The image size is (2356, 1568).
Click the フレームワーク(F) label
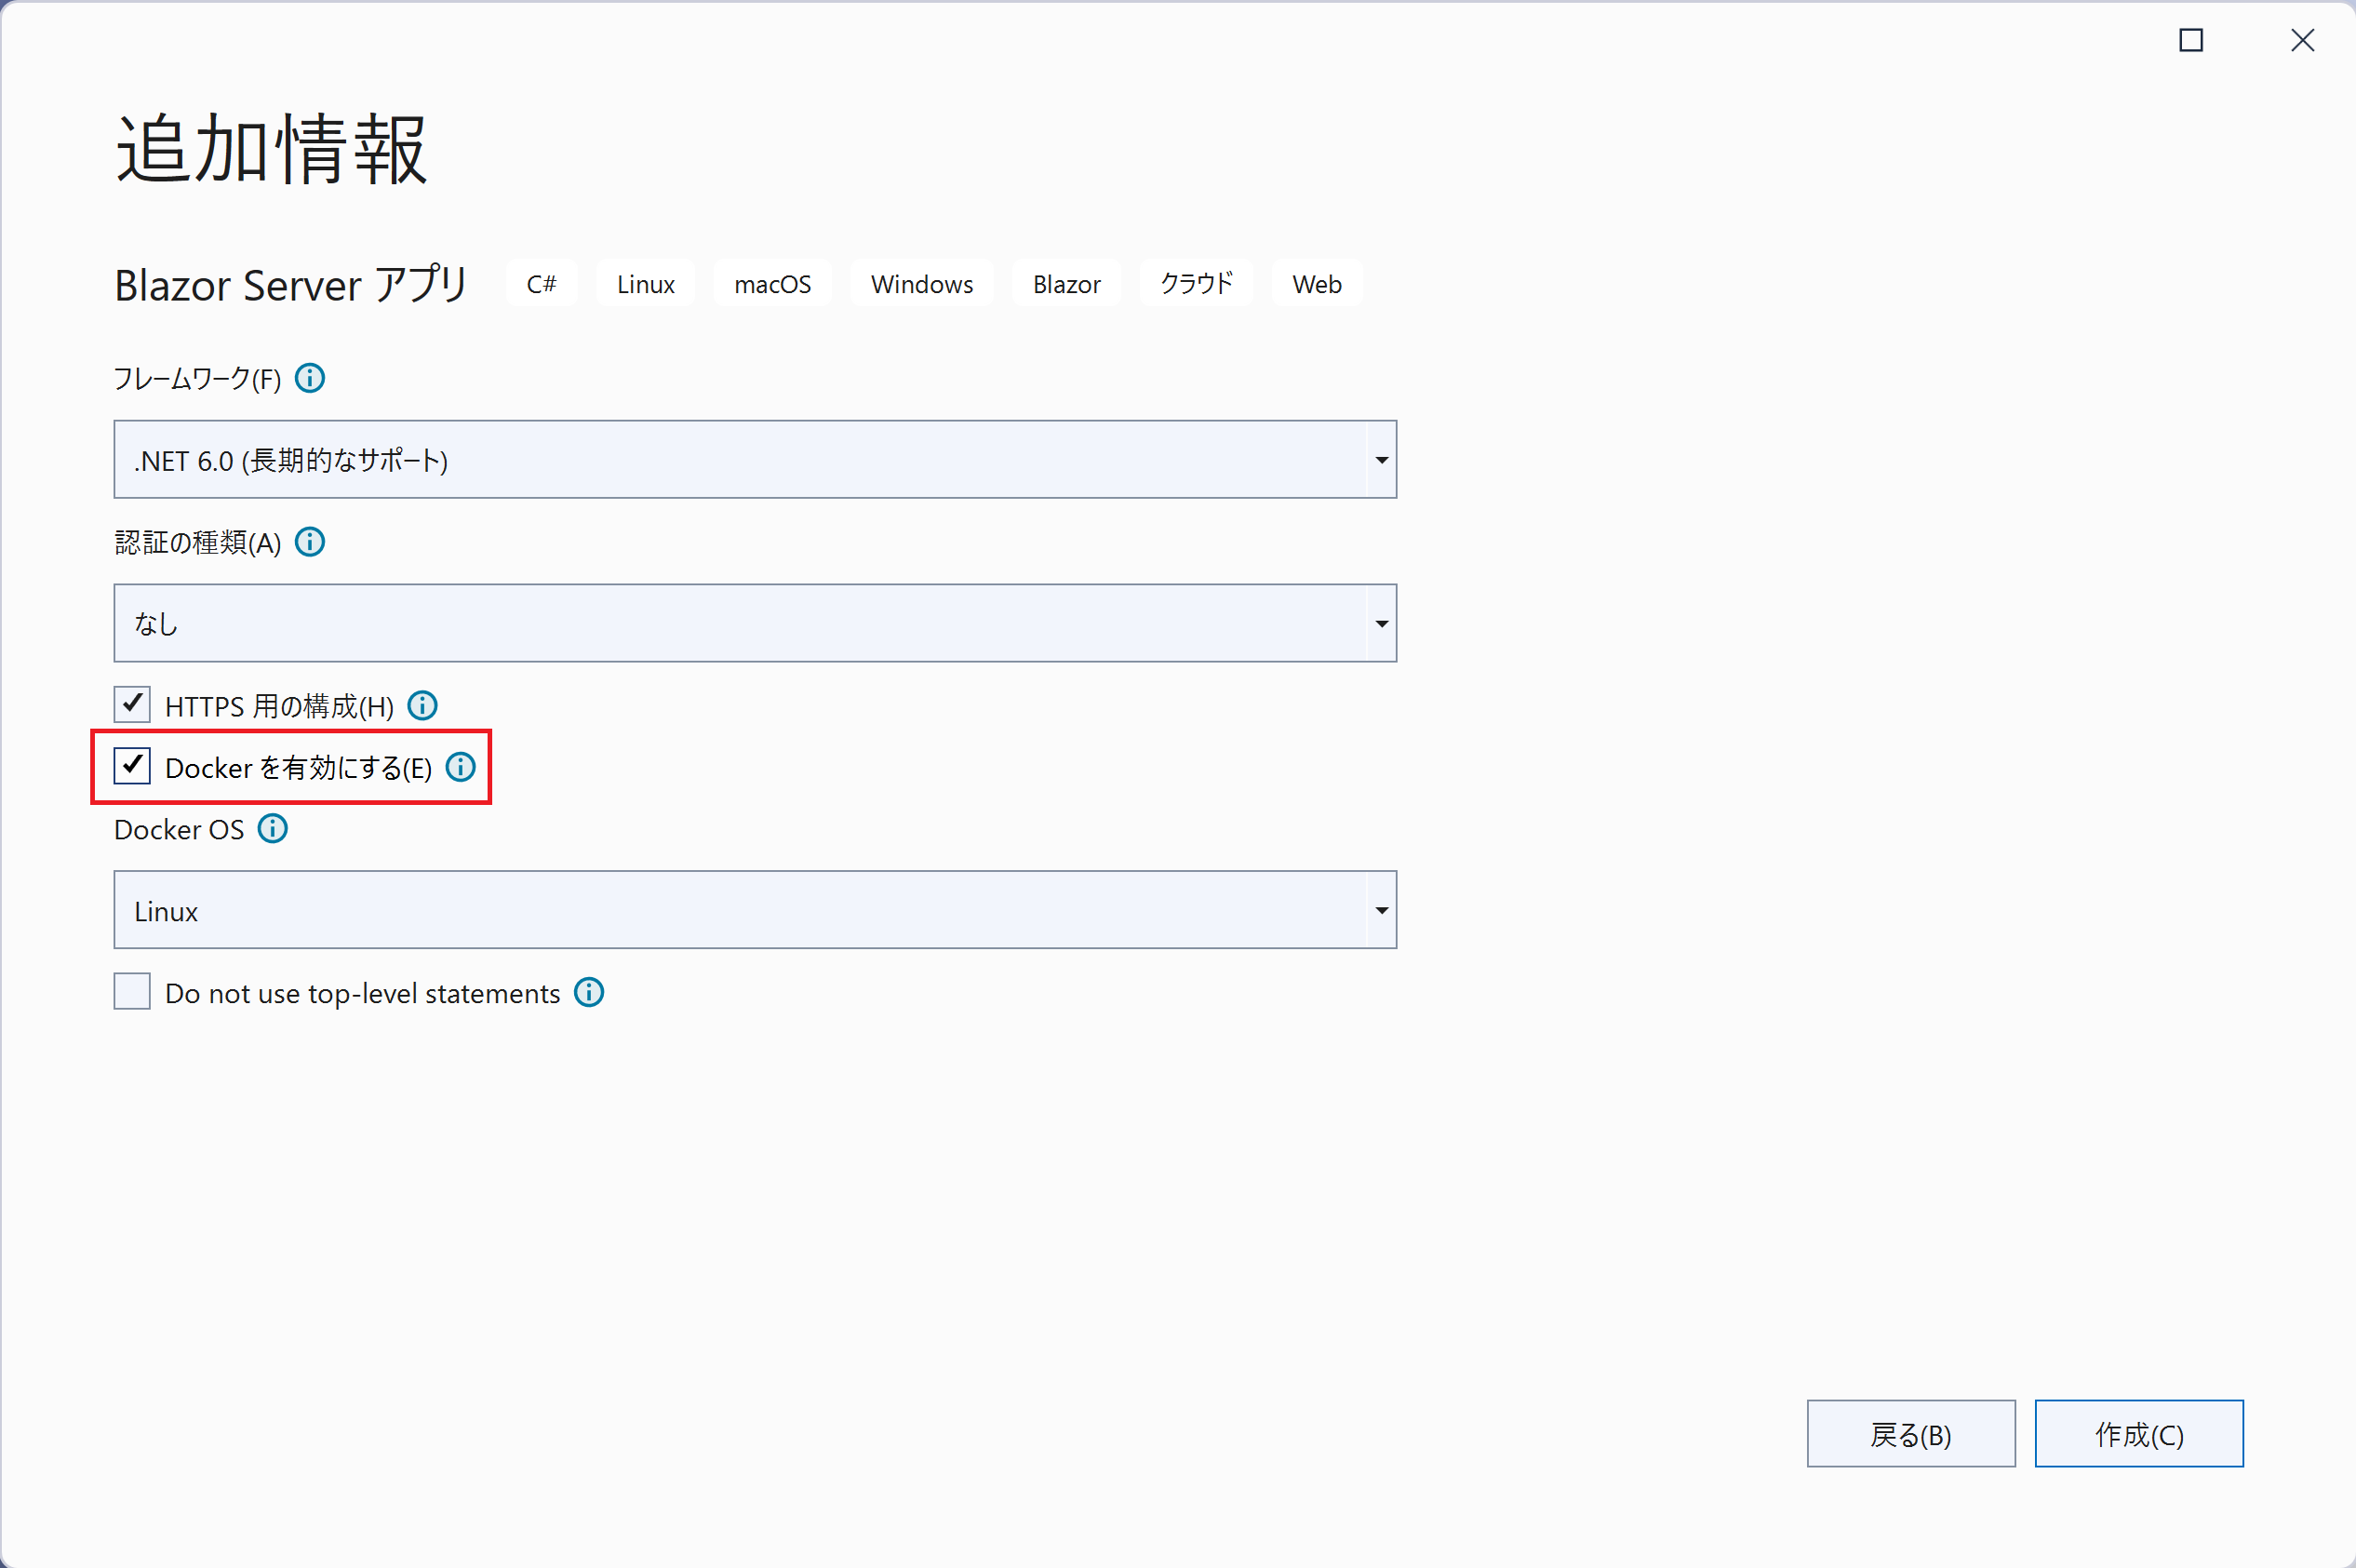pyautogui.click(x=197, y=379)
